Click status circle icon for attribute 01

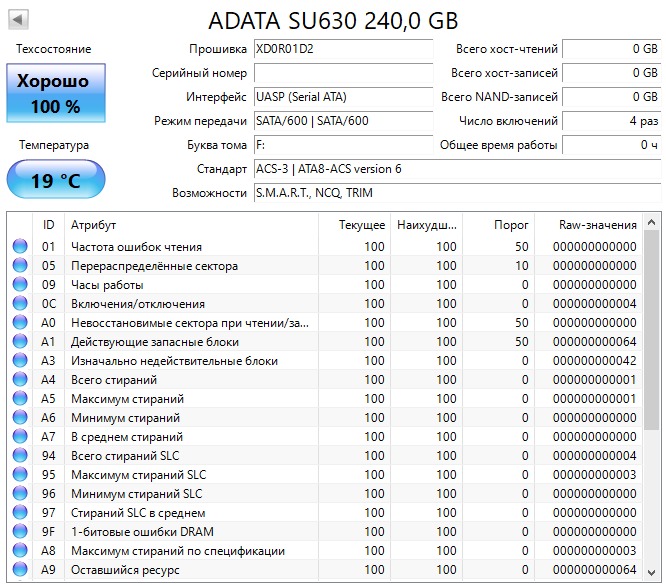click(20, 247)
